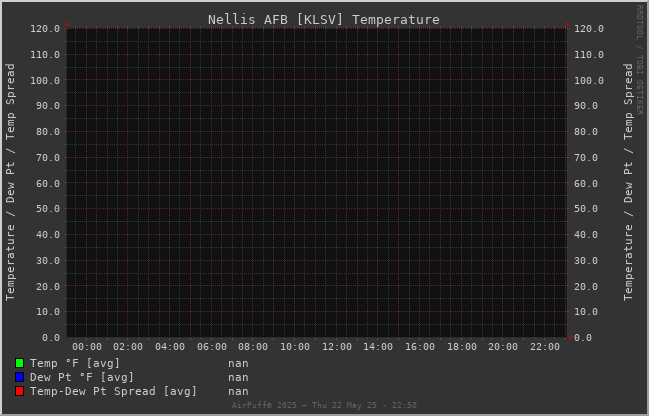Image resolution: width=649 pixels, height=416 pixels.
Task: Click the right axis 110.0 label
Action: [x=589, y=55]
